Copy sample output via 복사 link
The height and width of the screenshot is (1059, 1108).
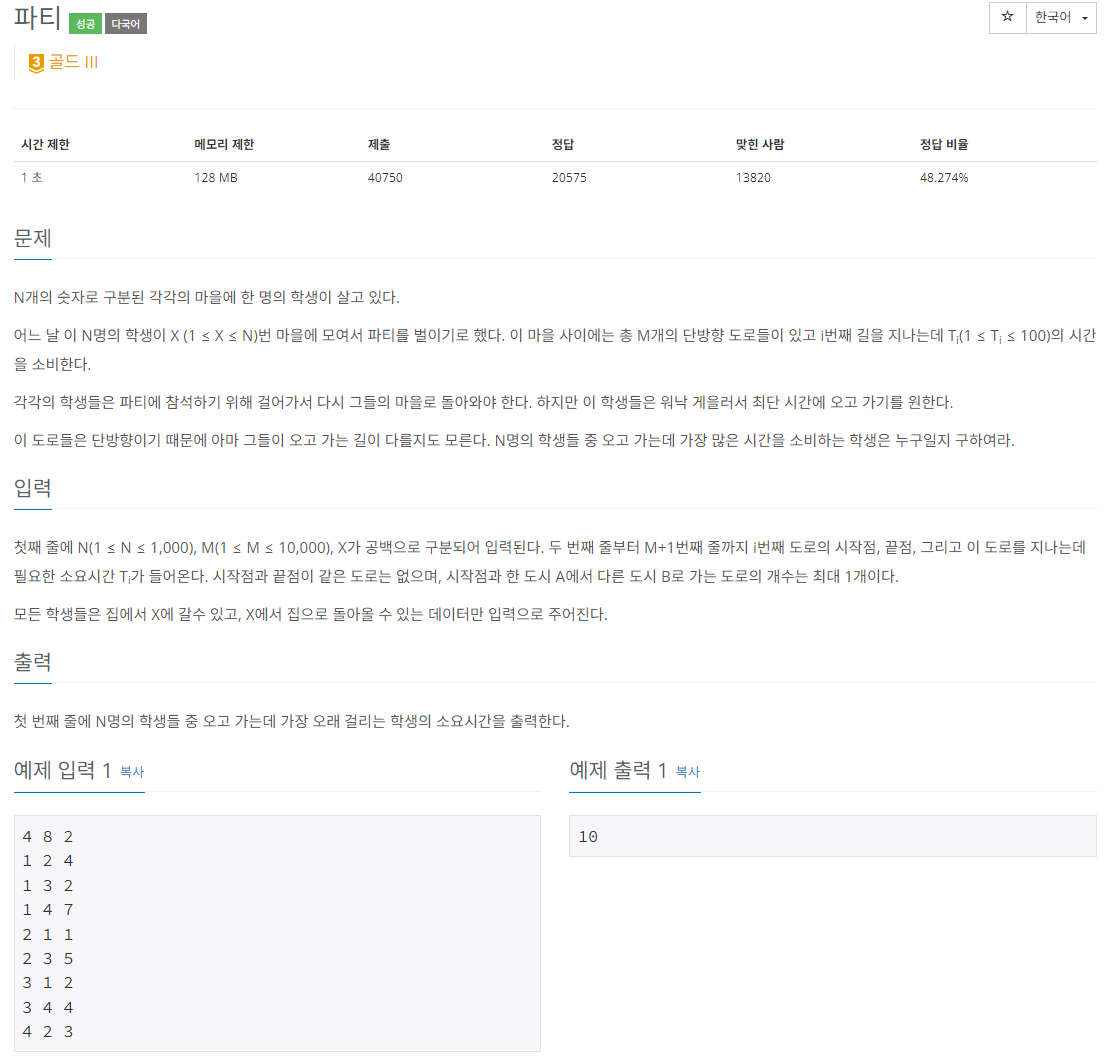coord(688,772)
